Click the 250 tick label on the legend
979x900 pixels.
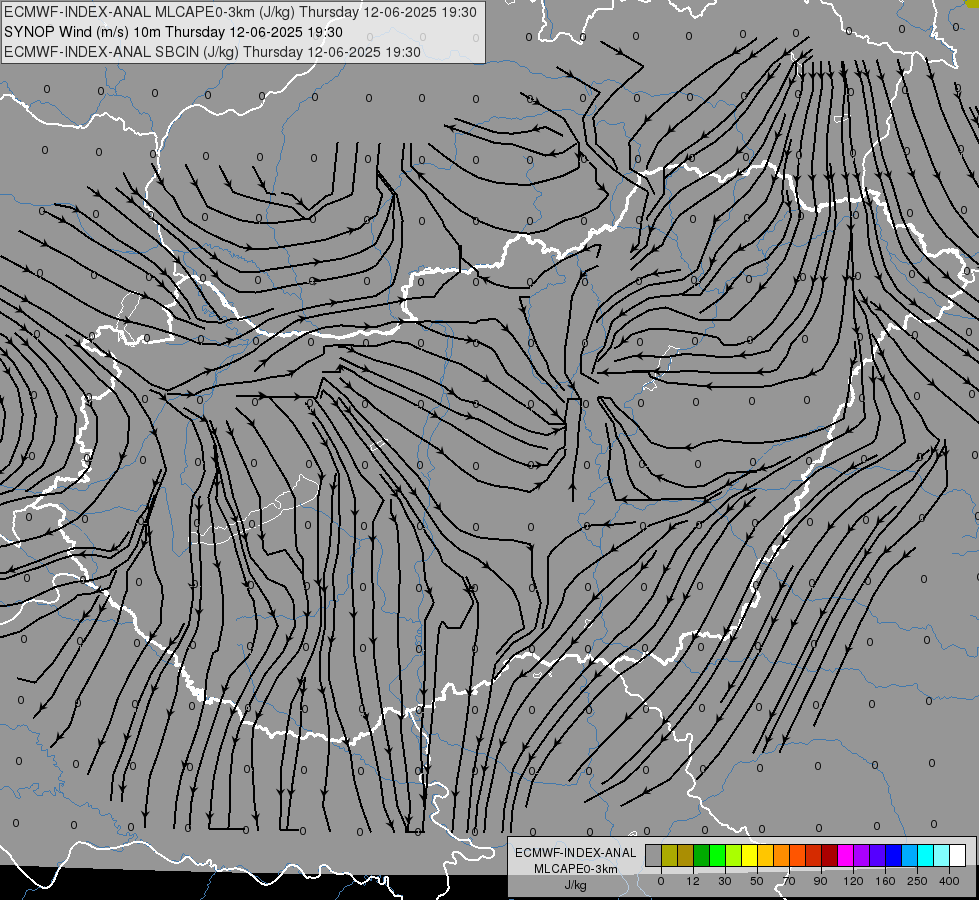(917, 881)
